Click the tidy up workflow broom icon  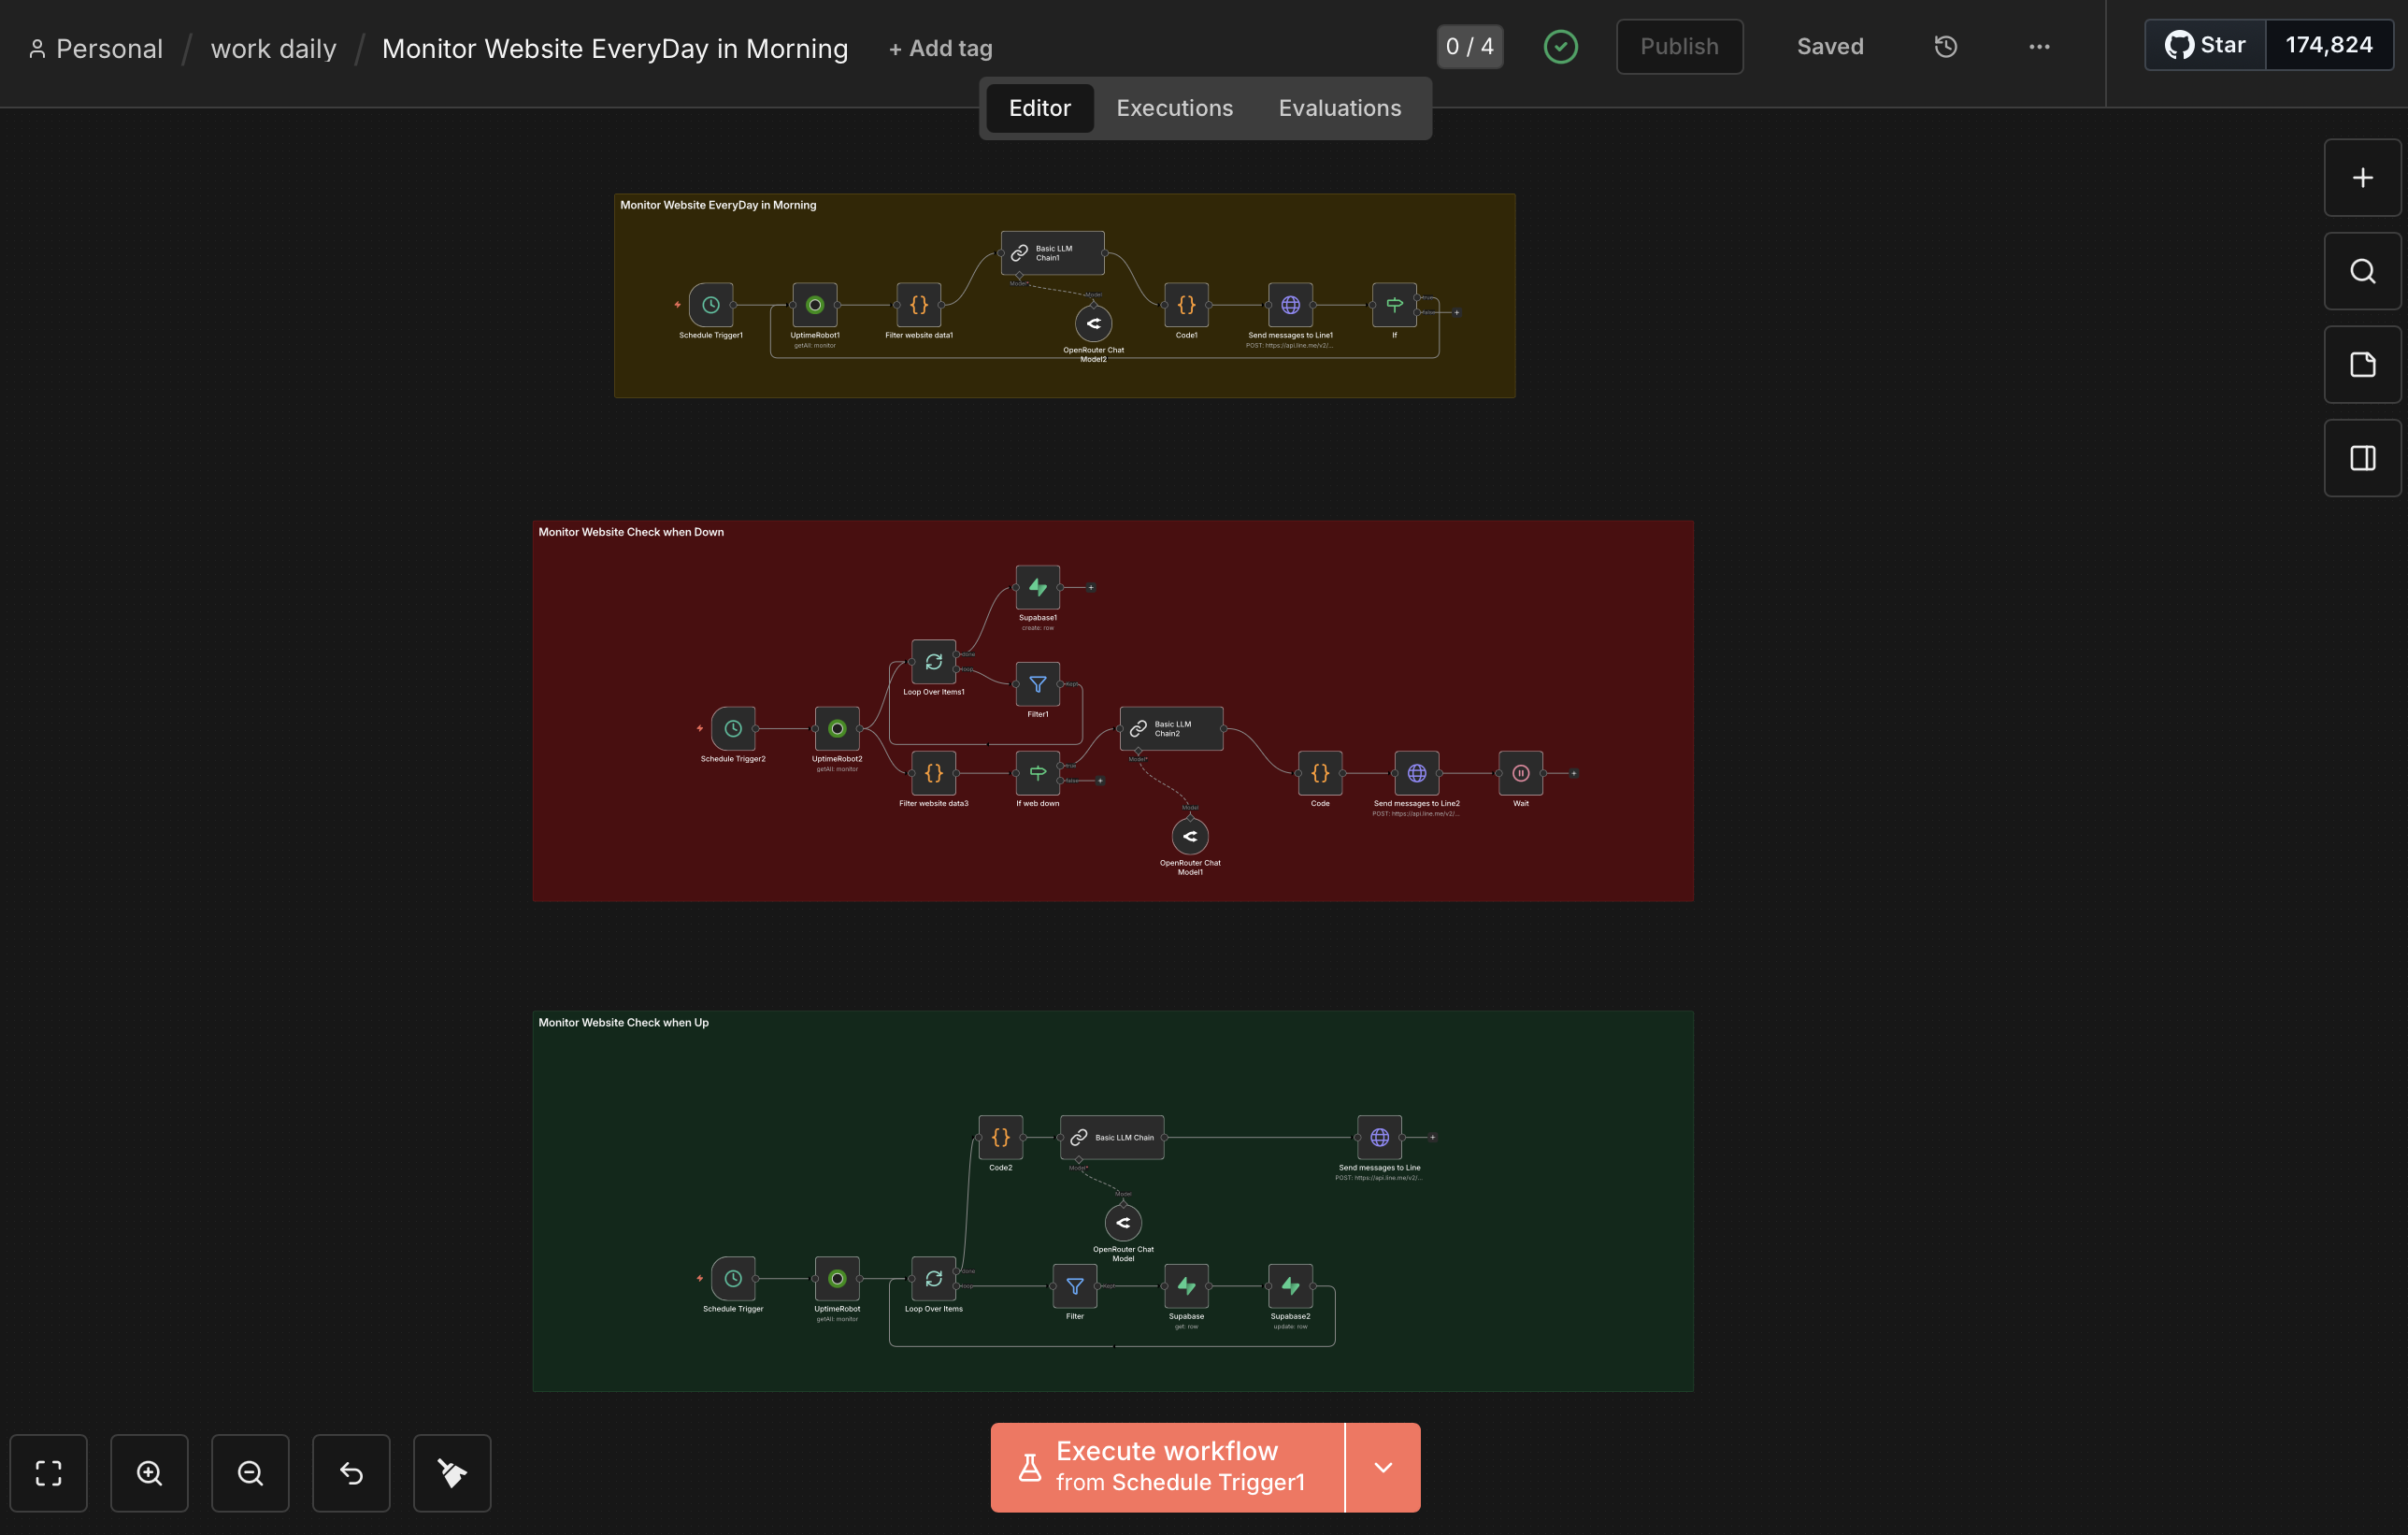[452, 1473]
